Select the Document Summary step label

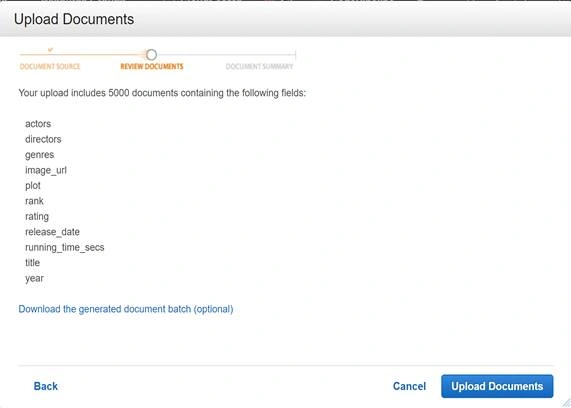(x=259, y=67)
